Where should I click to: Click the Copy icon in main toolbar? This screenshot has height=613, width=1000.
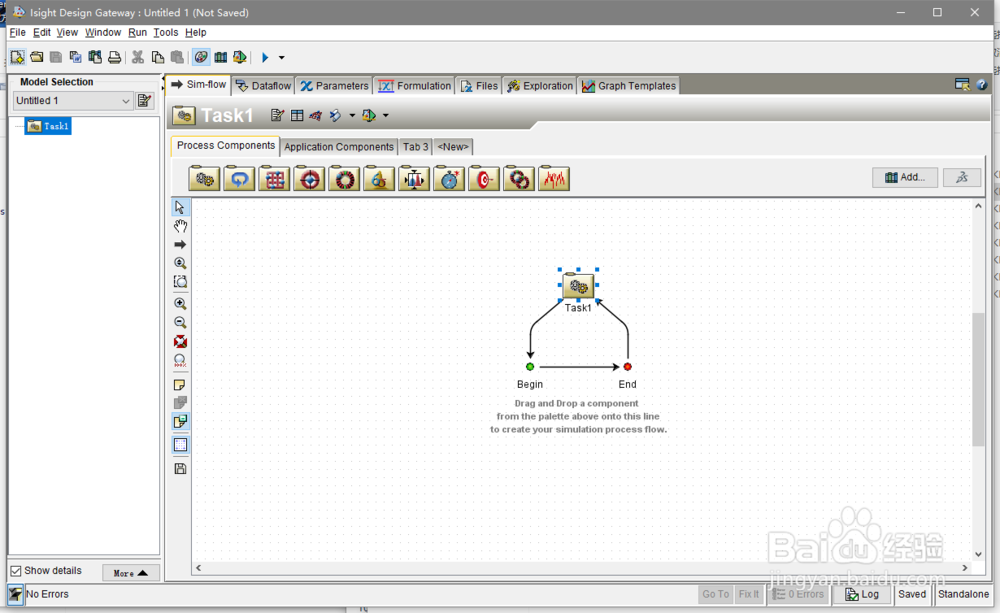pyautogui.click(x=158, y=57)
